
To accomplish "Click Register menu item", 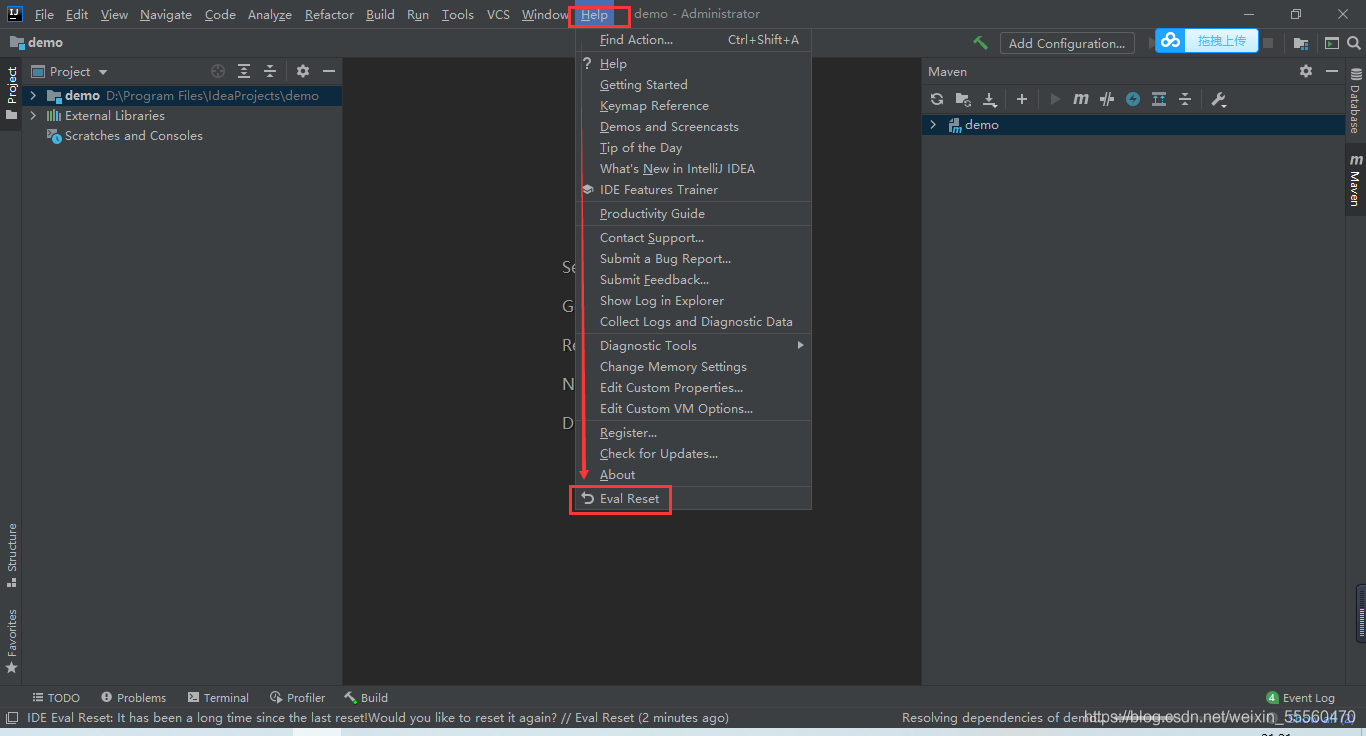I will click(x=693, y=433).
